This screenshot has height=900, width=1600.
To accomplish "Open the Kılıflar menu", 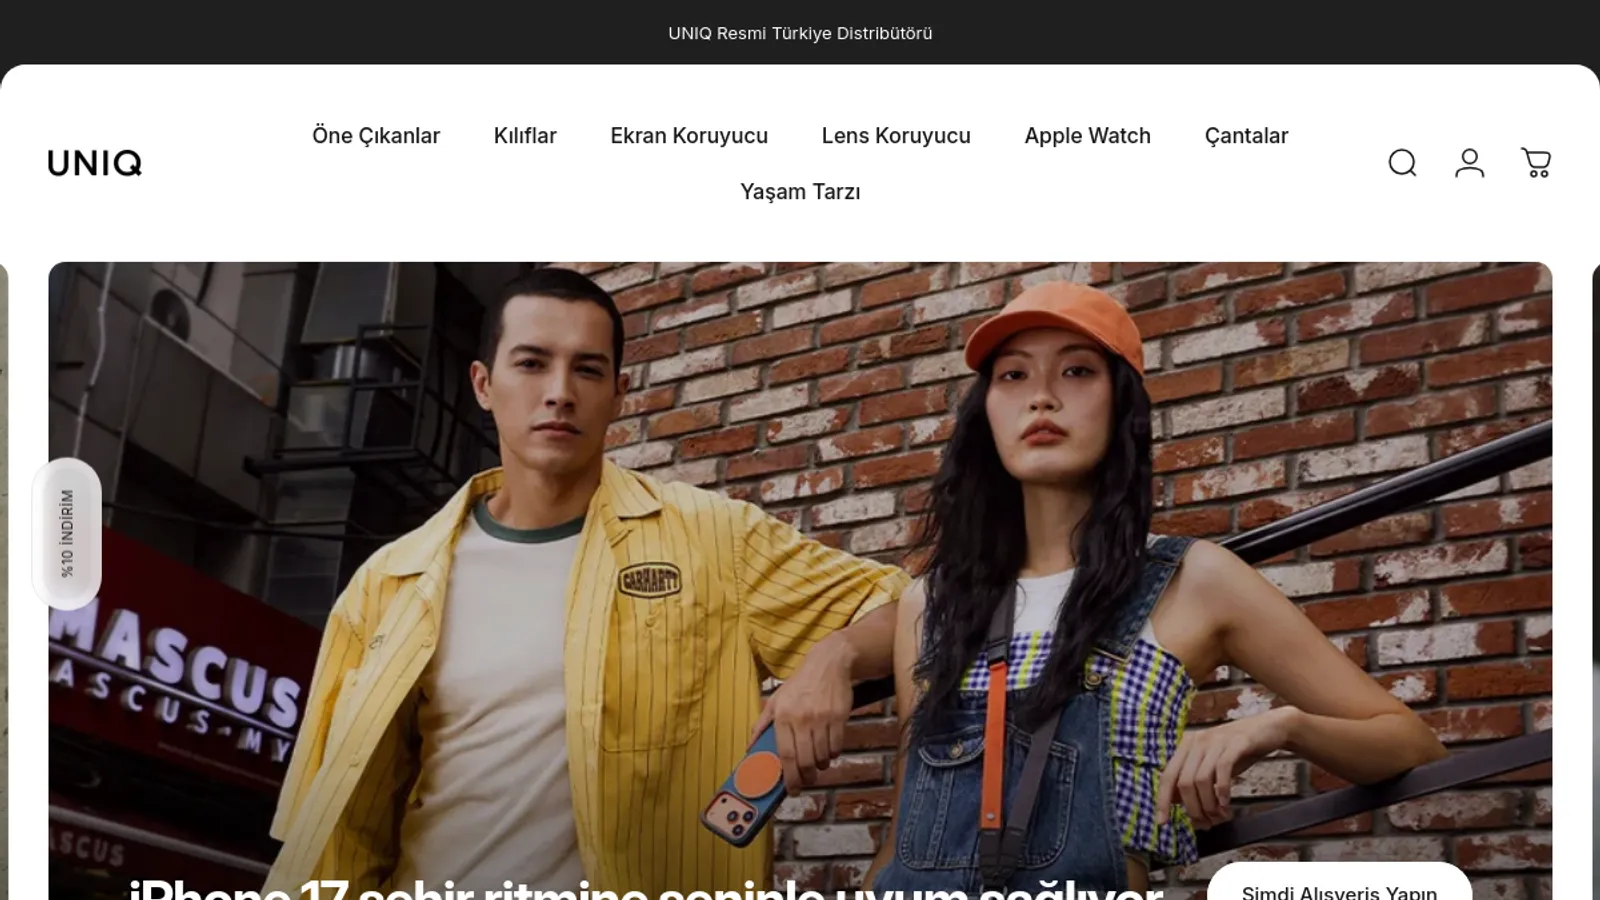I will pyautogui.click(x=525, y=136).
